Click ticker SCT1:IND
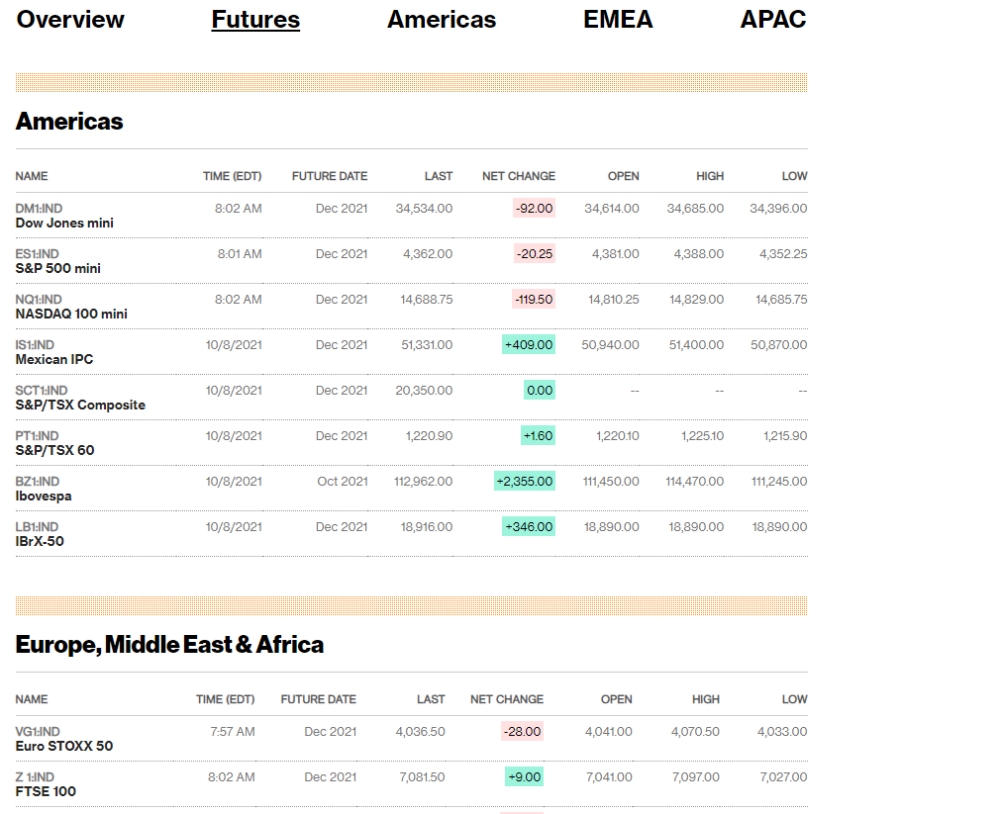Screen dimensions: 1000x814 pyautogui.click(x=41, y=390)
